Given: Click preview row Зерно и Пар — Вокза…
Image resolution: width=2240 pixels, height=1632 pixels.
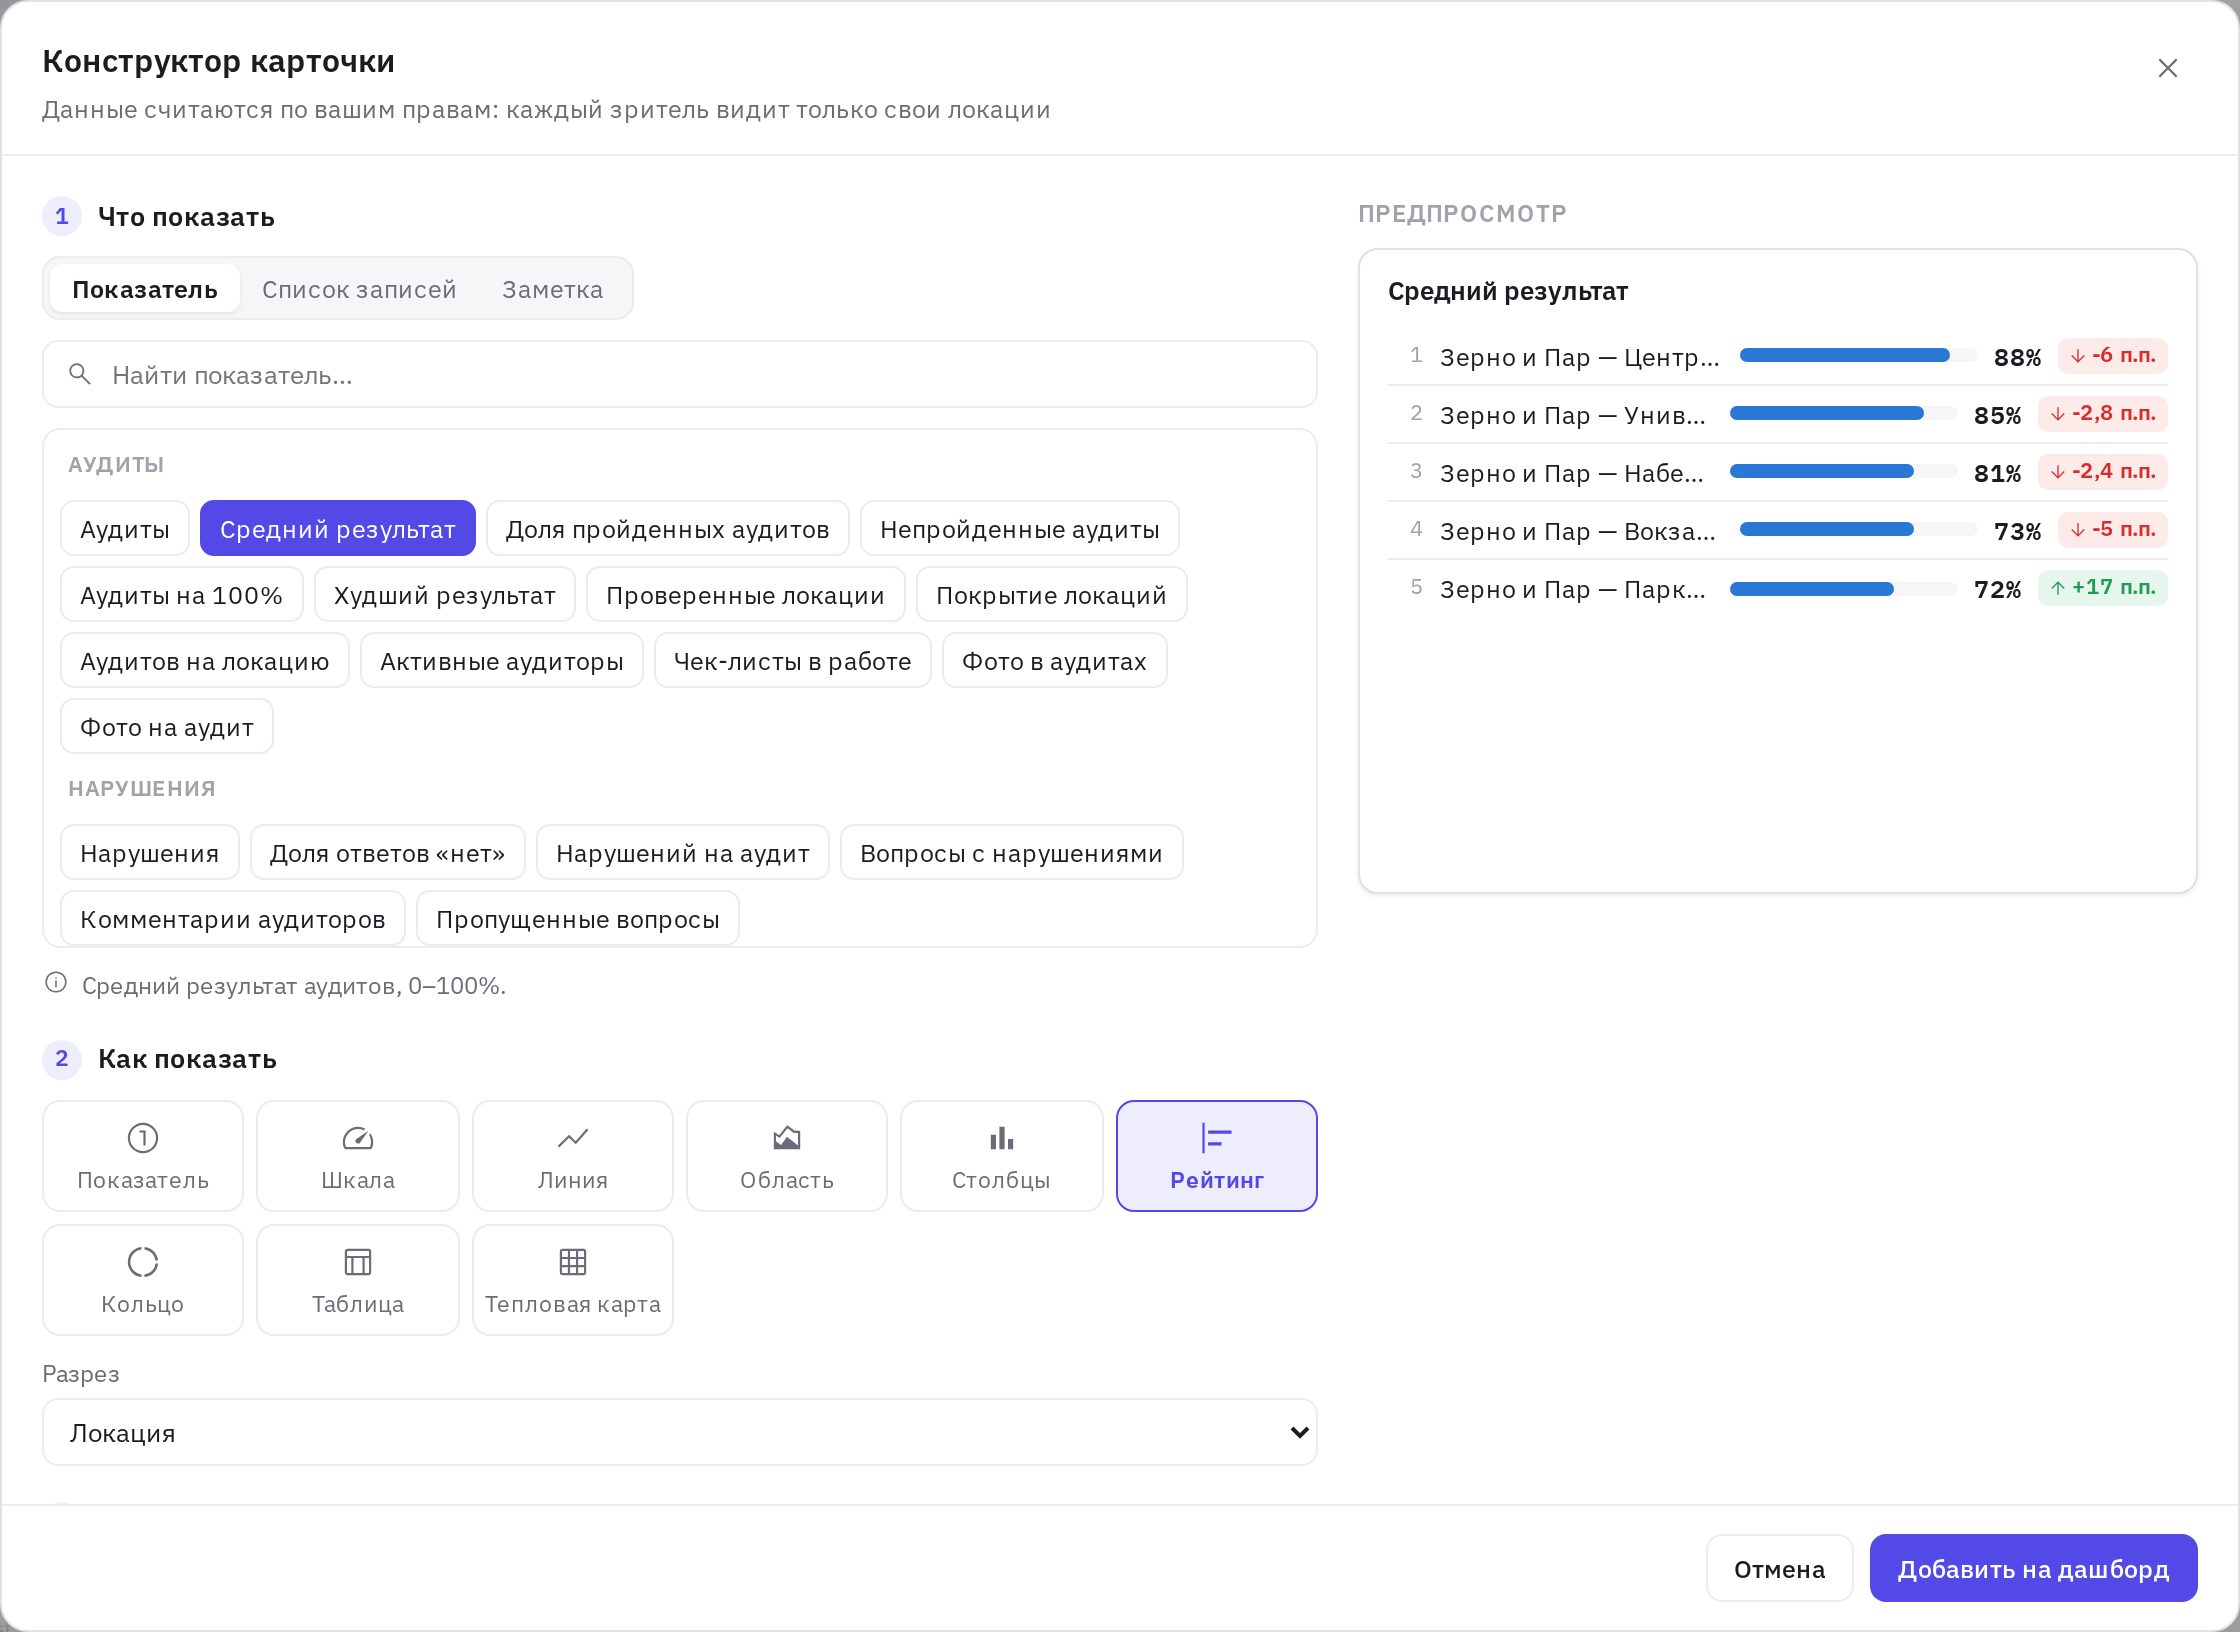Looking at the screenshot, I should pyautogui.click(x=1778, y=530).
